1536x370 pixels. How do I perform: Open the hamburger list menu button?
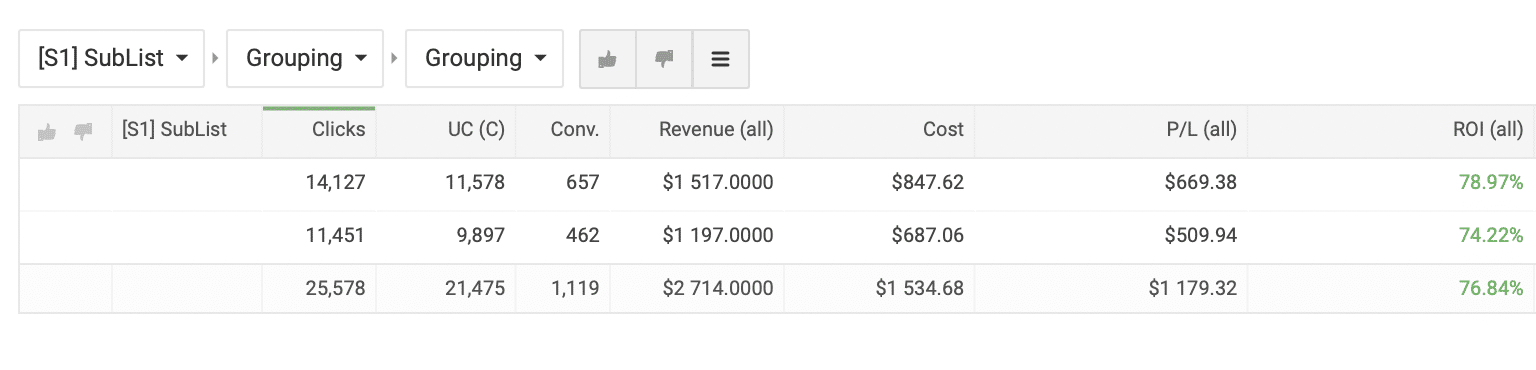pos(720,59)
